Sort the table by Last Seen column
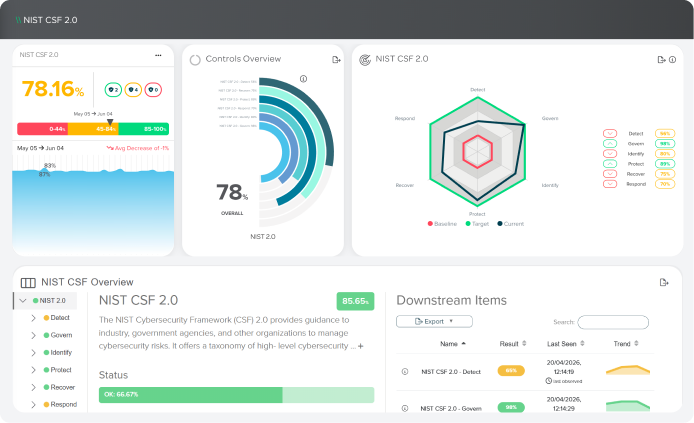The height and width of the screenshot is (423, 694). 566,344
